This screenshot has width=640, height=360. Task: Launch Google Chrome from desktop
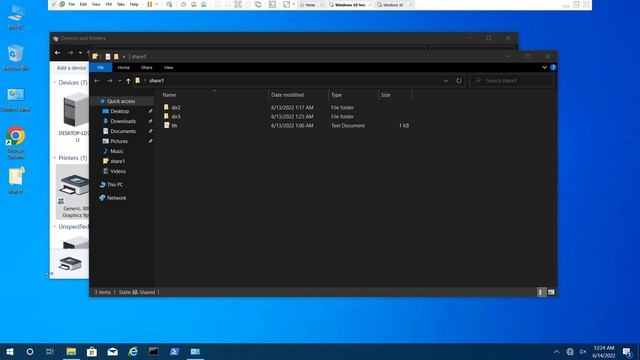click(x=16, y=142)
